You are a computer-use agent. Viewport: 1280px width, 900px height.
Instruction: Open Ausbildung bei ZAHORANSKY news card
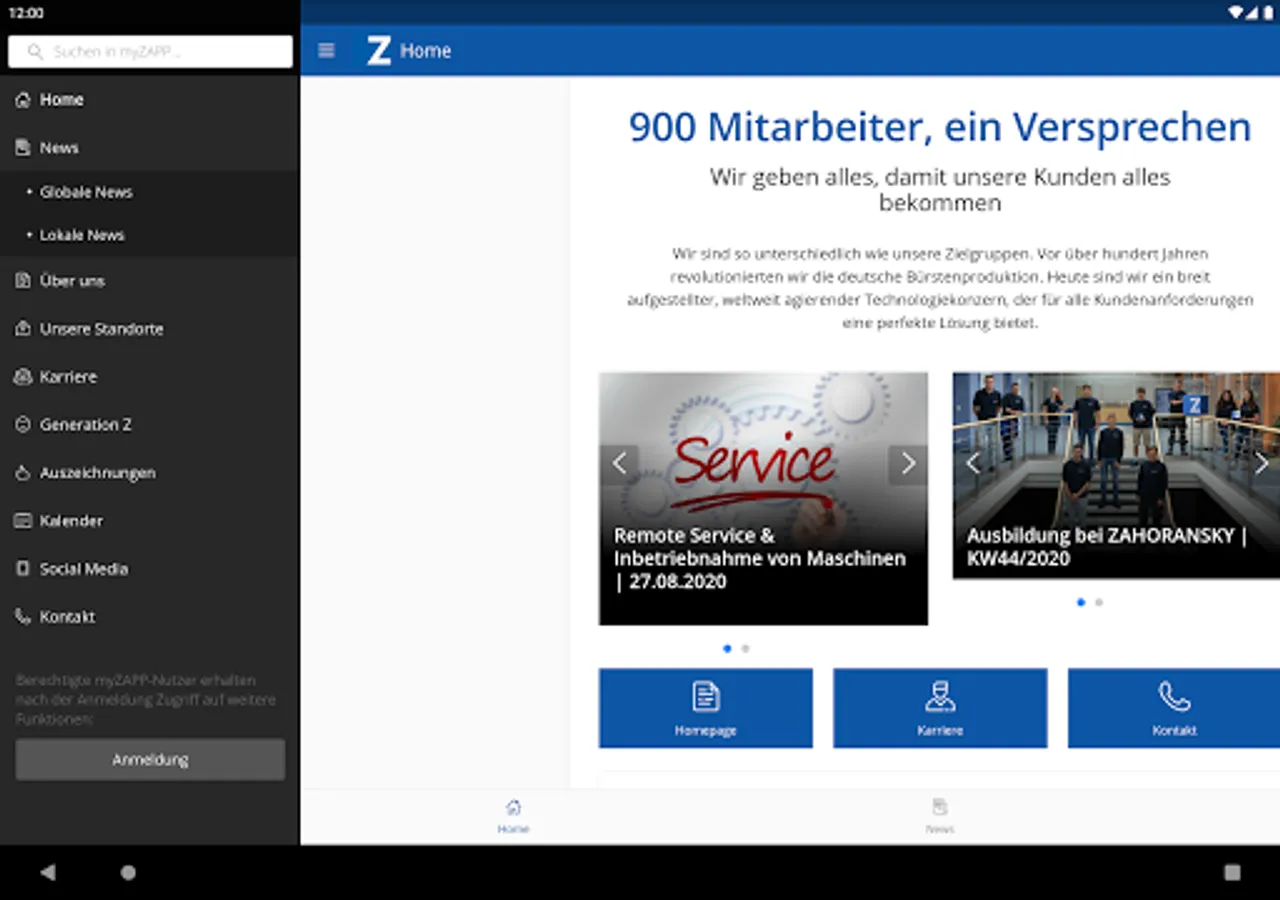[1116, 476]
